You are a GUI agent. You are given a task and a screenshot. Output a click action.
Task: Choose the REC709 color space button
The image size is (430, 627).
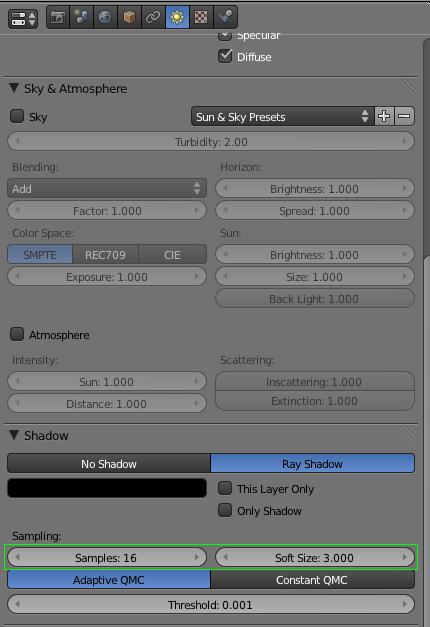point(105,255)
